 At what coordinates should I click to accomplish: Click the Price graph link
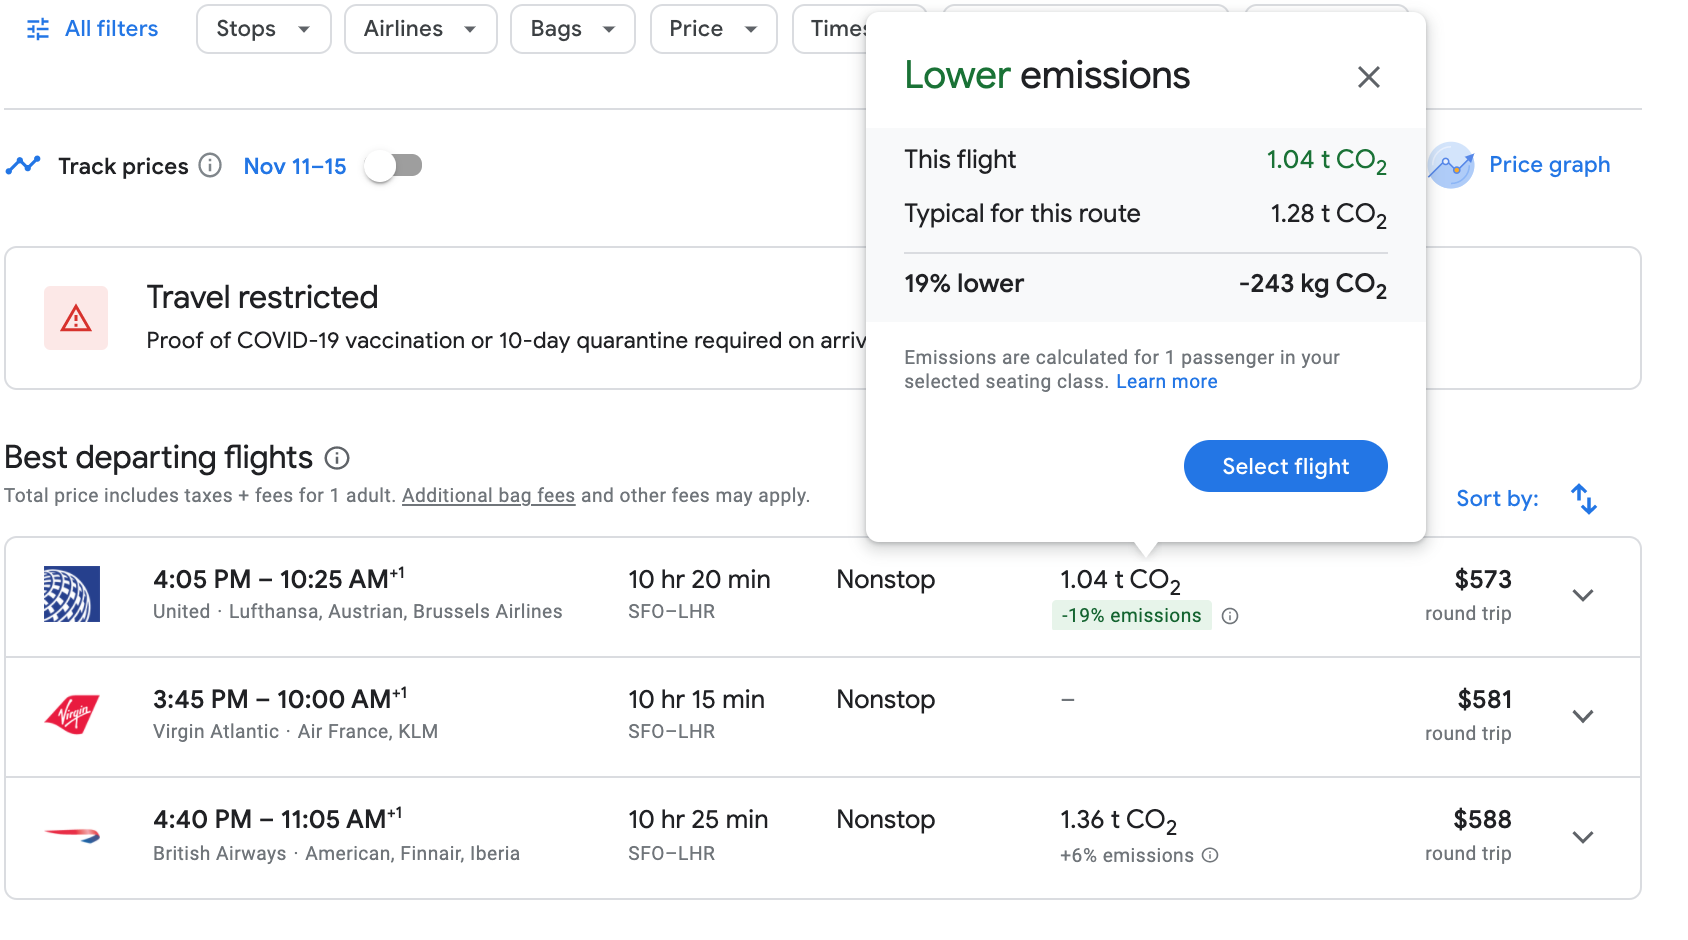[x=1549, y=165]
